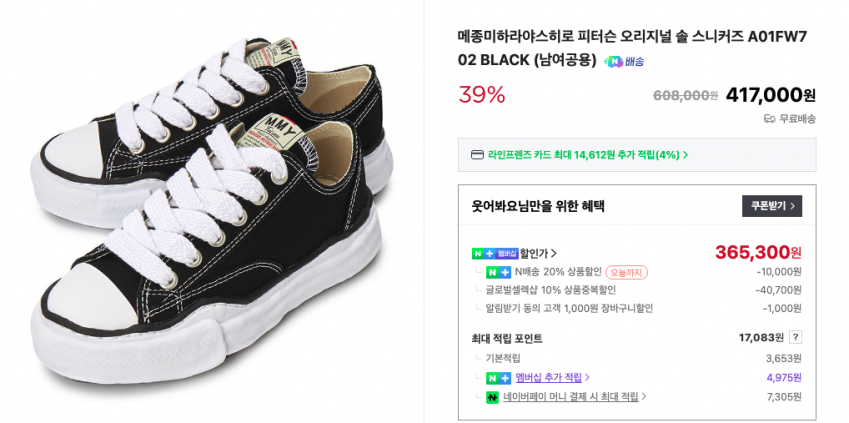This screenshot has height=423, width=849.
Task: Click the 오늘까지 deadline badge
Action: (x=627, y=272)
